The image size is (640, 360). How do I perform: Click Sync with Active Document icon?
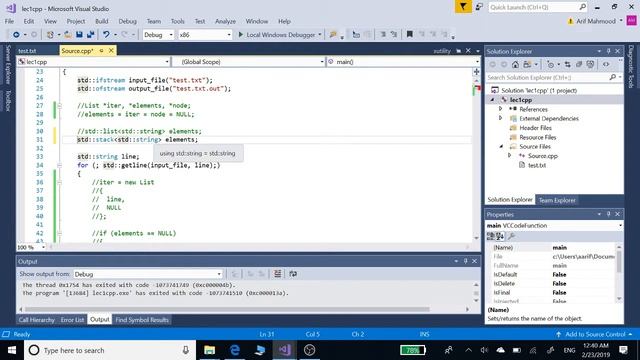(x=567, y=64)
